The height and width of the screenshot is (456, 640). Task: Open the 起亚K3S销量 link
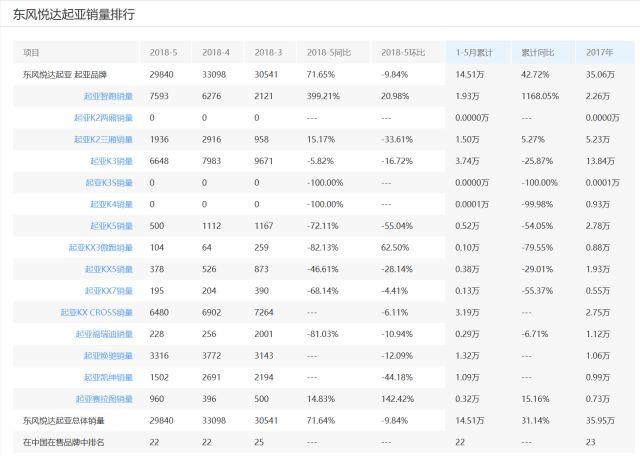[x=109, y=183]
